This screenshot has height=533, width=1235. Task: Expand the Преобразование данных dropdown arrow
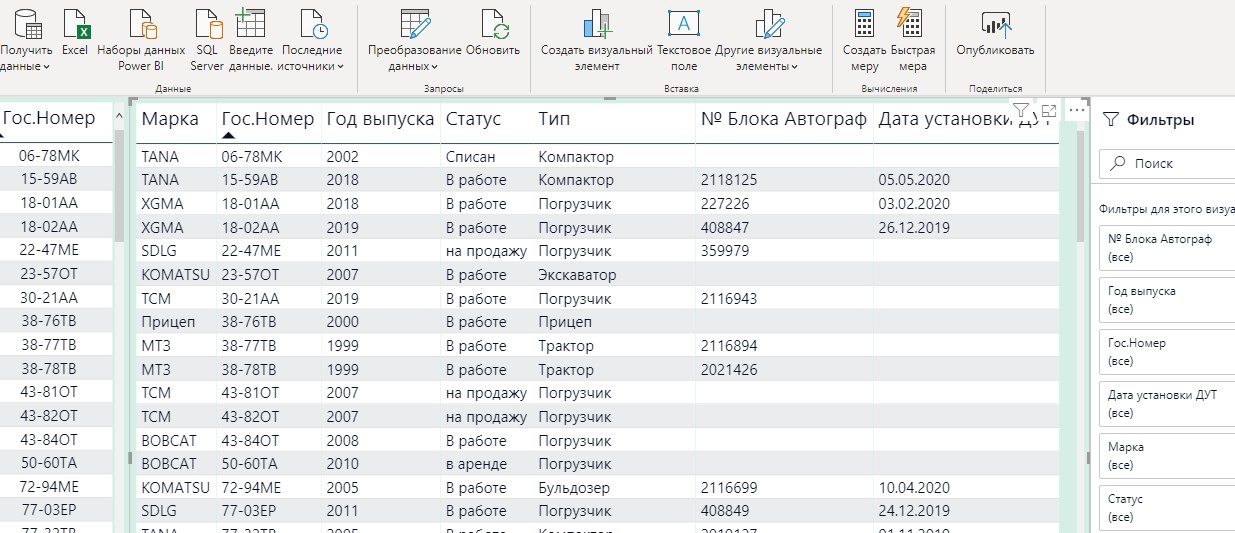pyautogui.click(x=435, y=67)
